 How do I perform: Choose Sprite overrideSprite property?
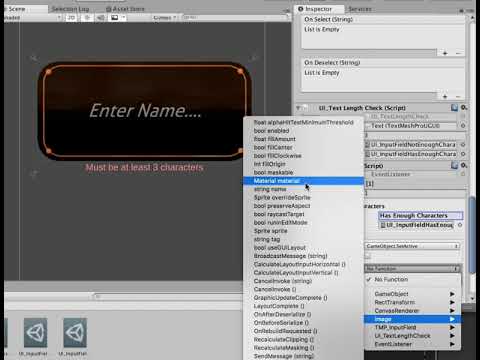(x=303, y=197)
